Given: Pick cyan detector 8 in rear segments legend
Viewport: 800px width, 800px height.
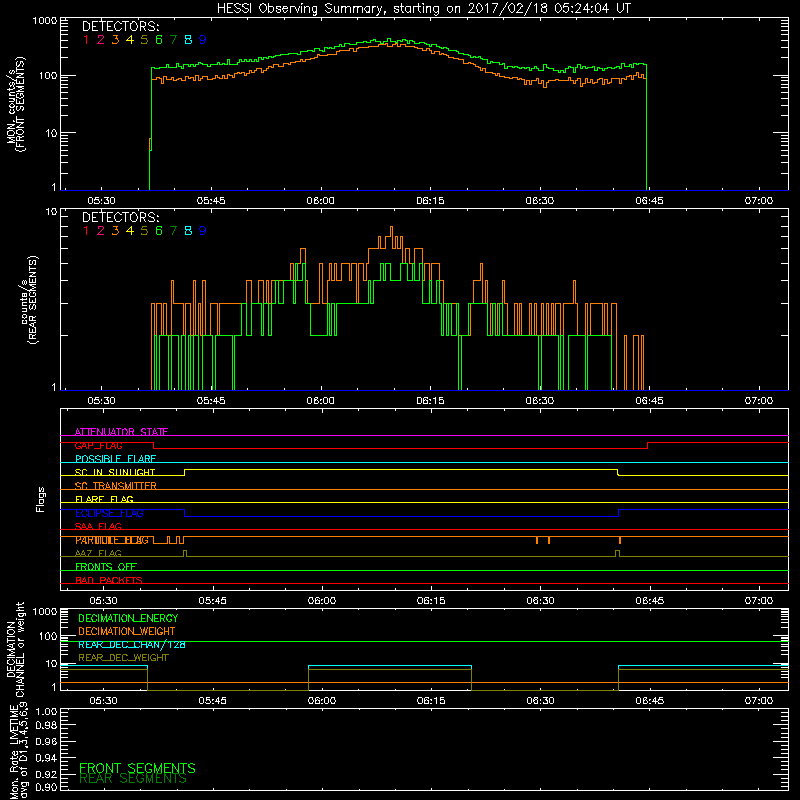Looking at the screenshot, I should click(188, 231).
